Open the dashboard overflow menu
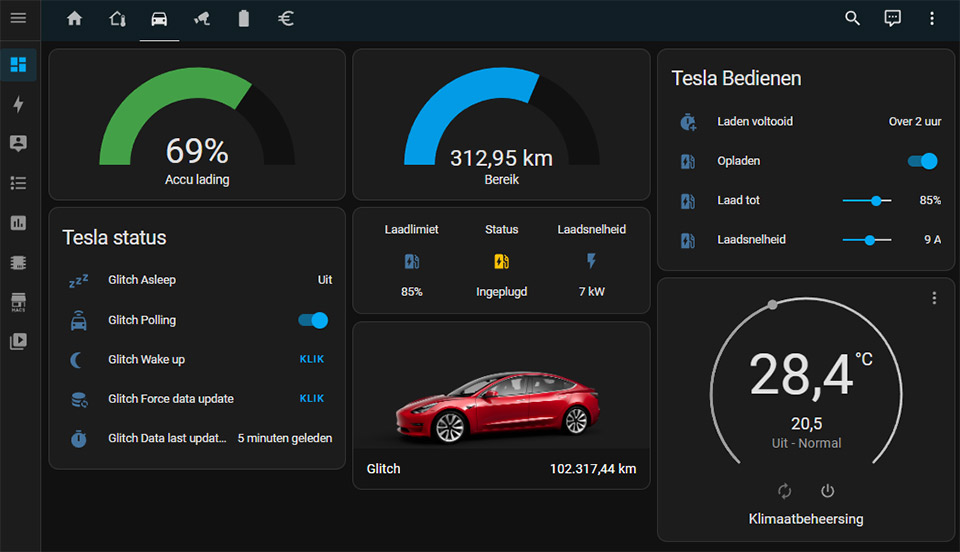 [x=932, y=18]
